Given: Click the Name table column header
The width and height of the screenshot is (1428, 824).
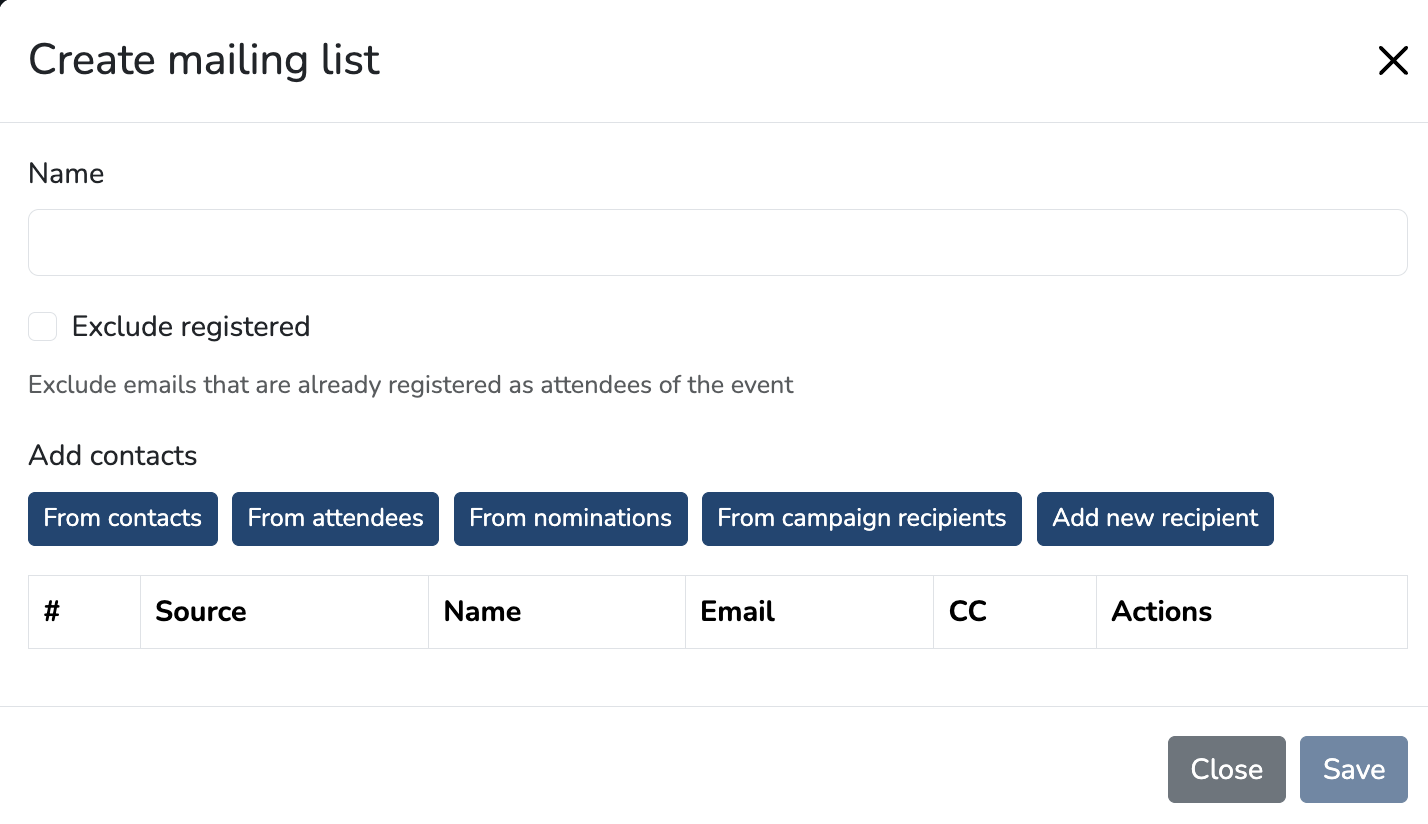Looking at the screenshot, I should [x=482, y=611].
